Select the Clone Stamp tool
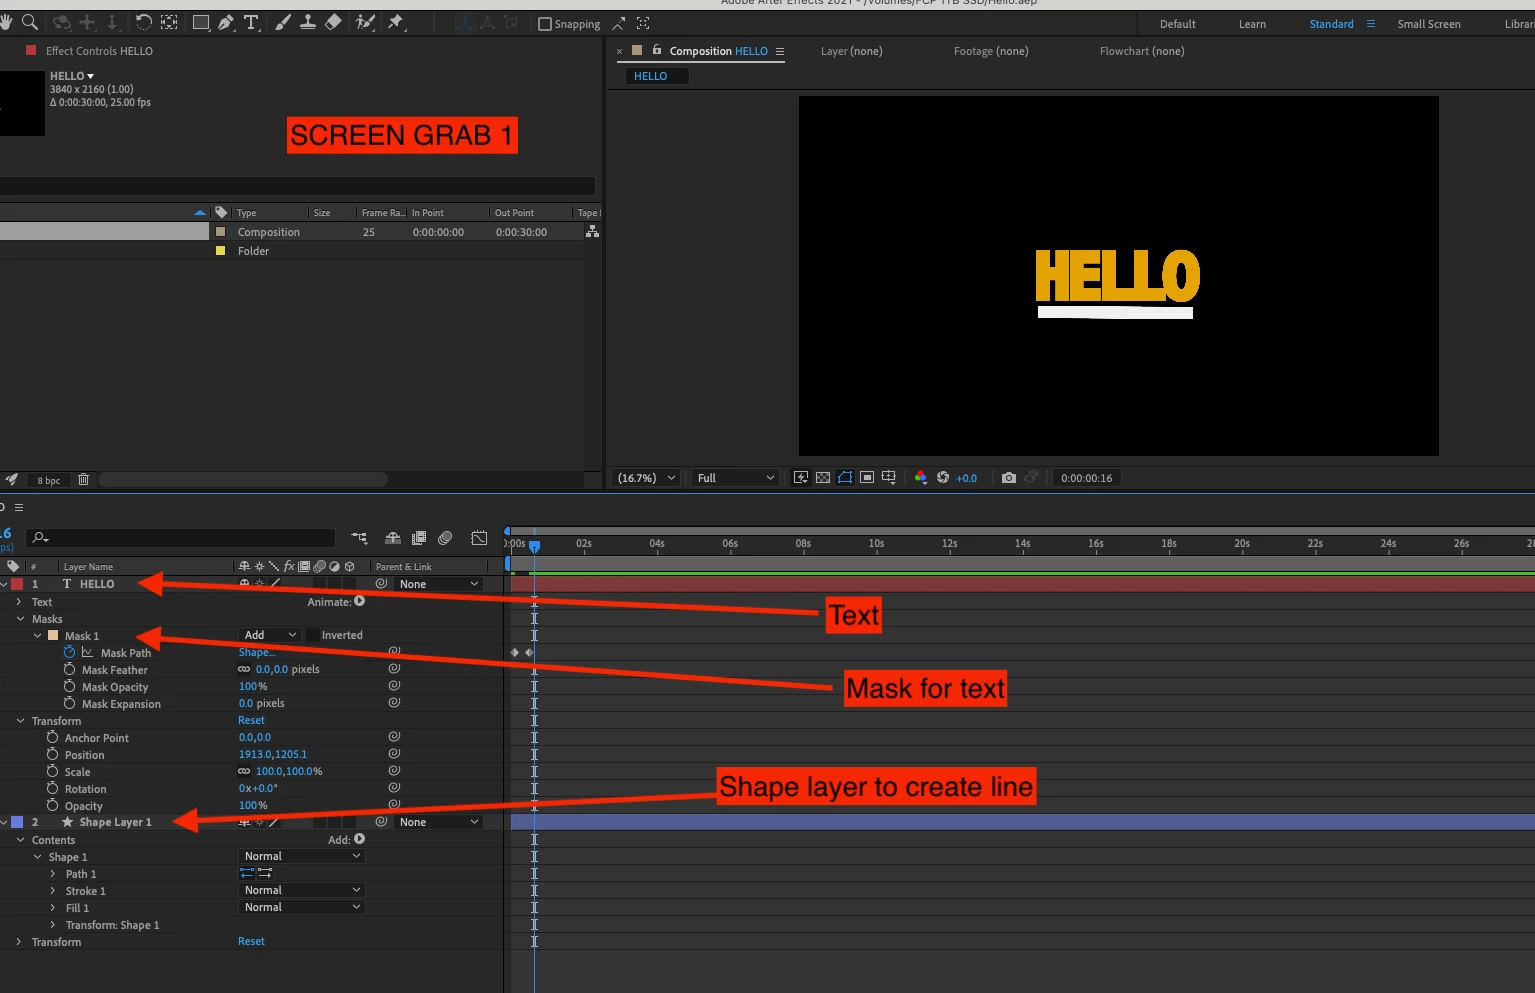 (308, 22)
